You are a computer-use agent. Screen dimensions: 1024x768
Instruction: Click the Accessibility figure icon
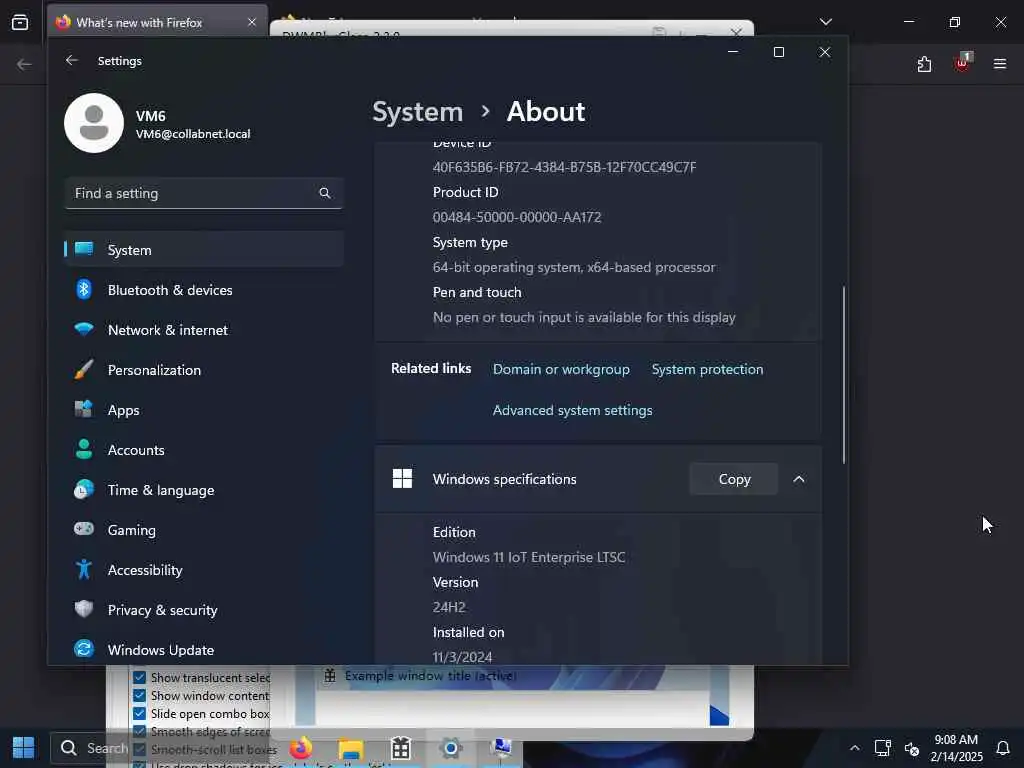(x=84, y=569)
